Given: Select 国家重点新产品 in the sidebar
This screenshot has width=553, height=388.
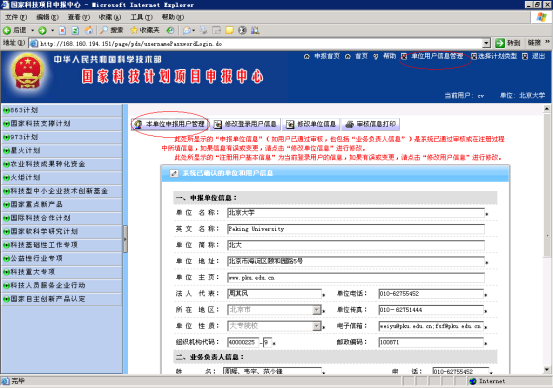Looking at the screenshot, I should [62, 204].
